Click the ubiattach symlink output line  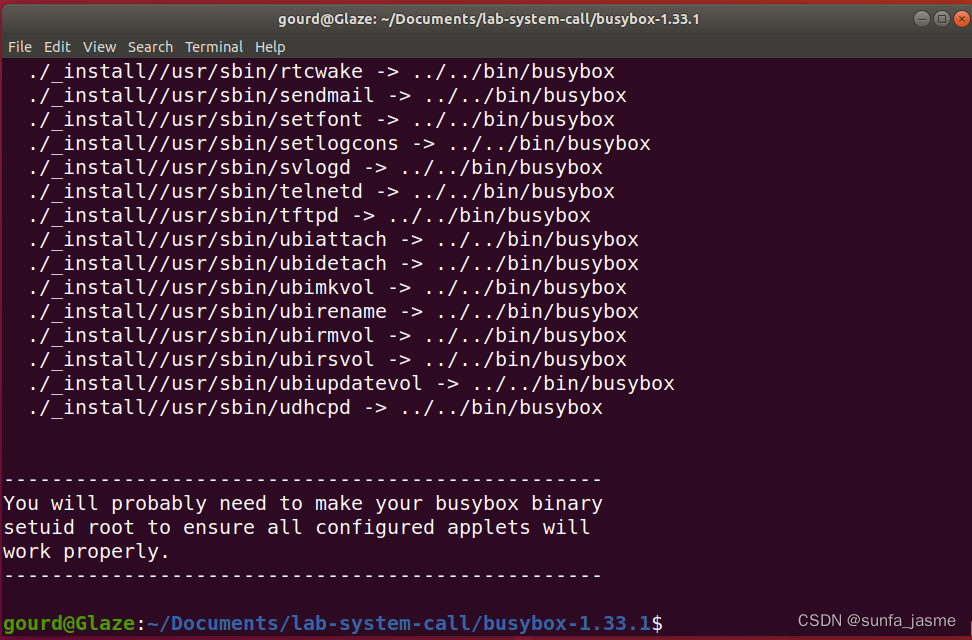pos(334,240)
